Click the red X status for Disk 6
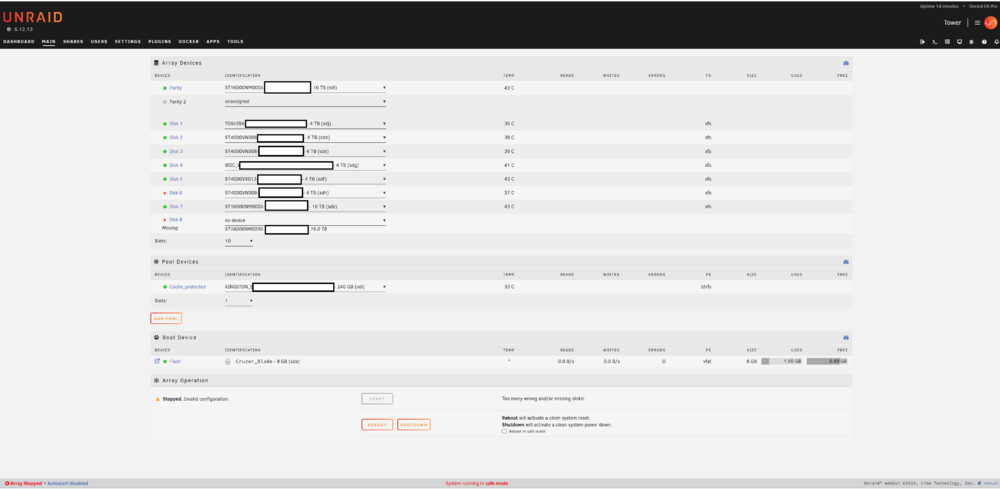 [165, 193]
